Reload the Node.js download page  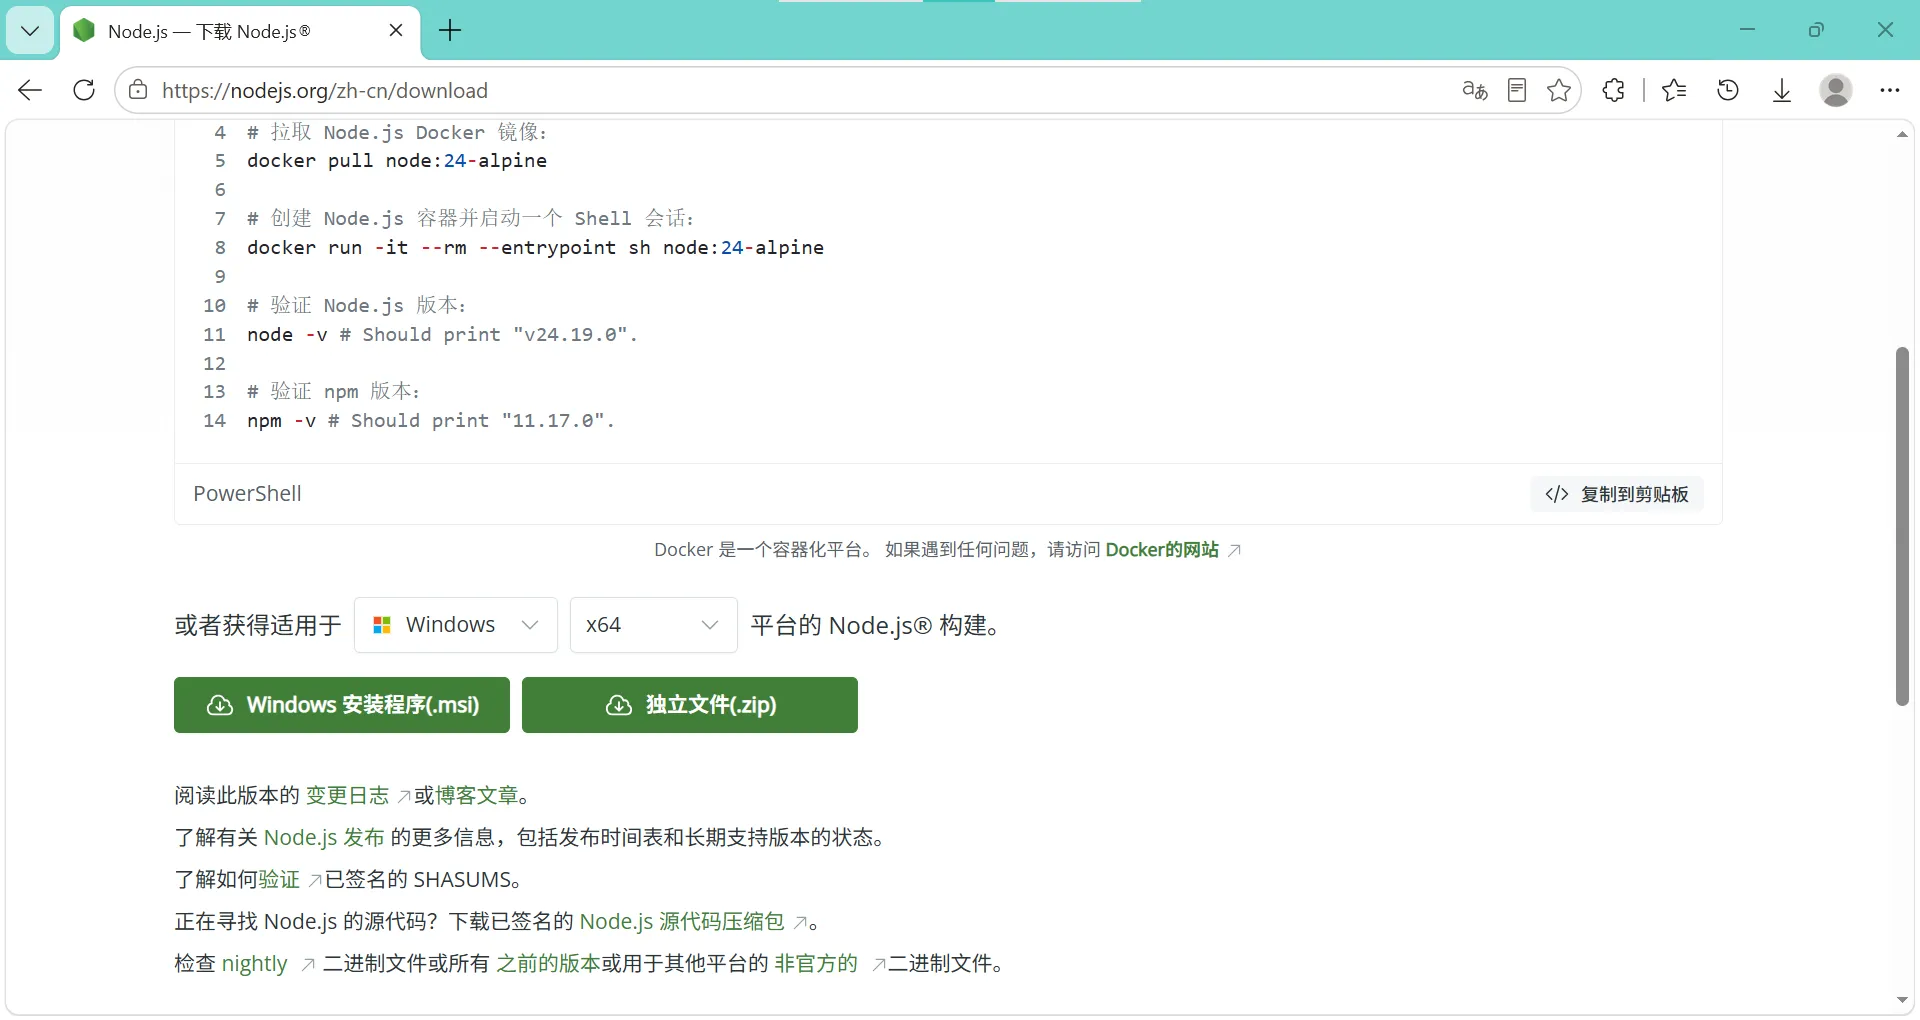[x=84, y=90]
